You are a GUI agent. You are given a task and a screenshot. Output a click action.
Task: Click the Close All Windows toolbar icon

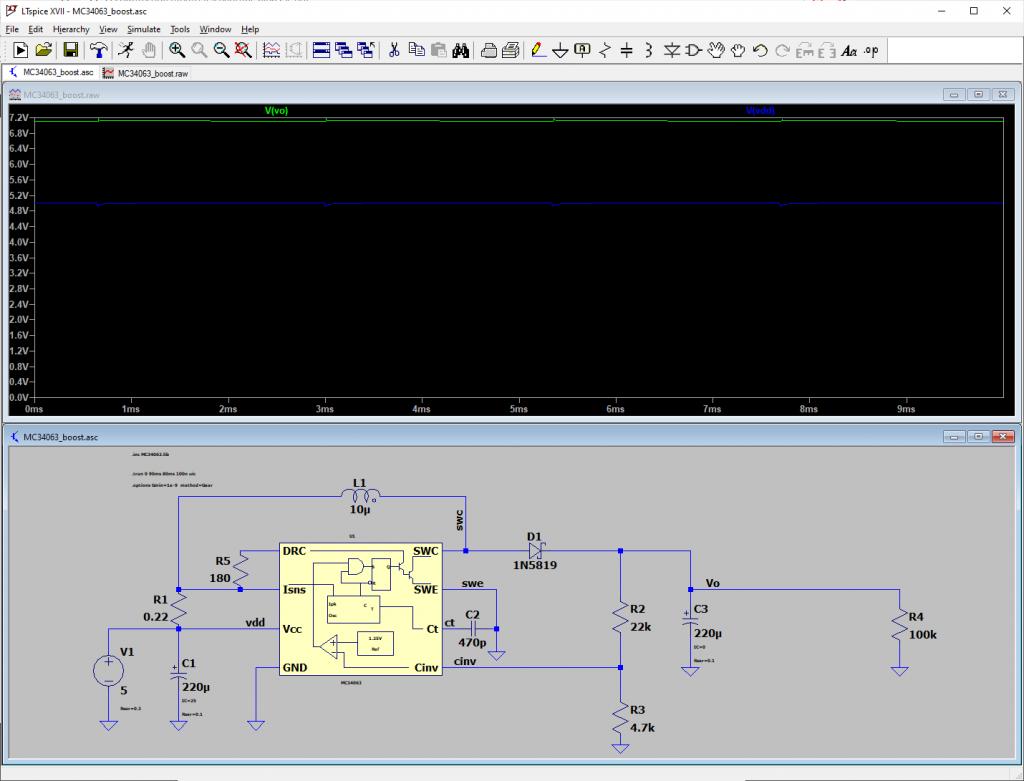tap(366, 50)
